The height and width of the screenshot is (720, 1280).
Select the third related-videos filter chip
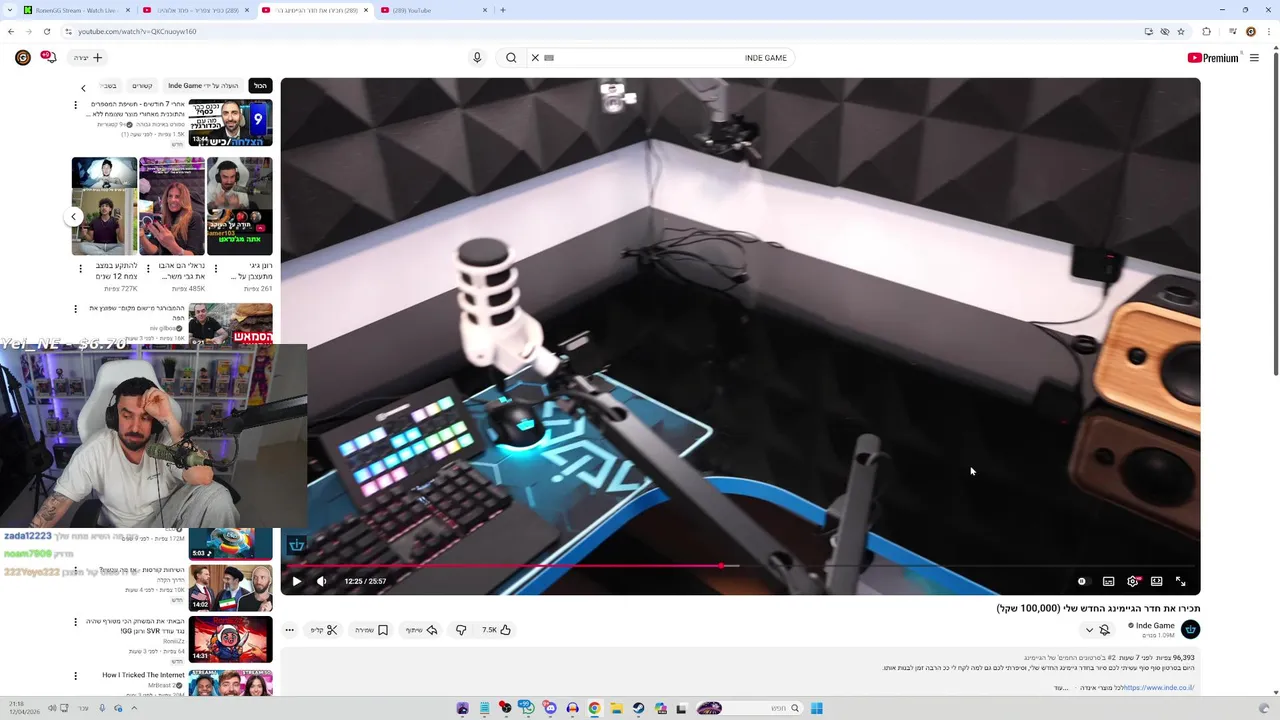(x=142, y=86)
